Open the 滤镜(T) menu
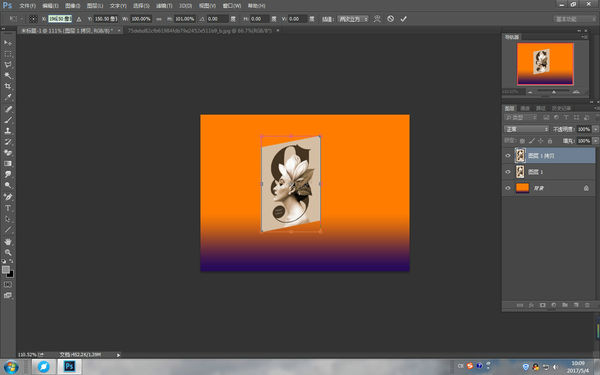The height and width of the screenshot is (375, 600). click(x=164, y=6)
